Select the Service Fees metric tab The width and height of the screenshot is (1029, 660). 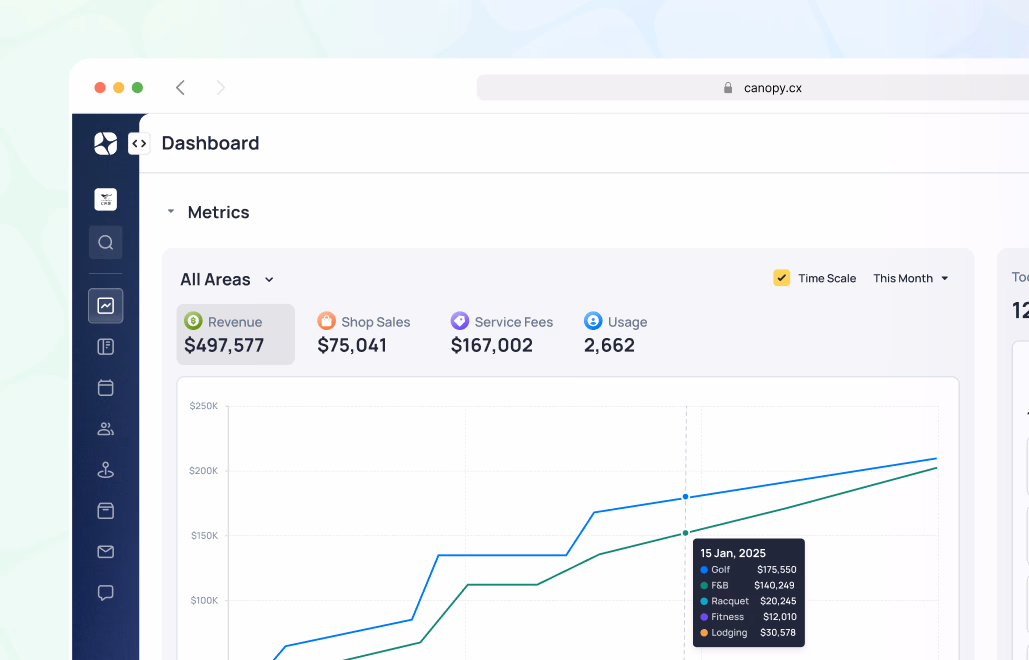502,334
